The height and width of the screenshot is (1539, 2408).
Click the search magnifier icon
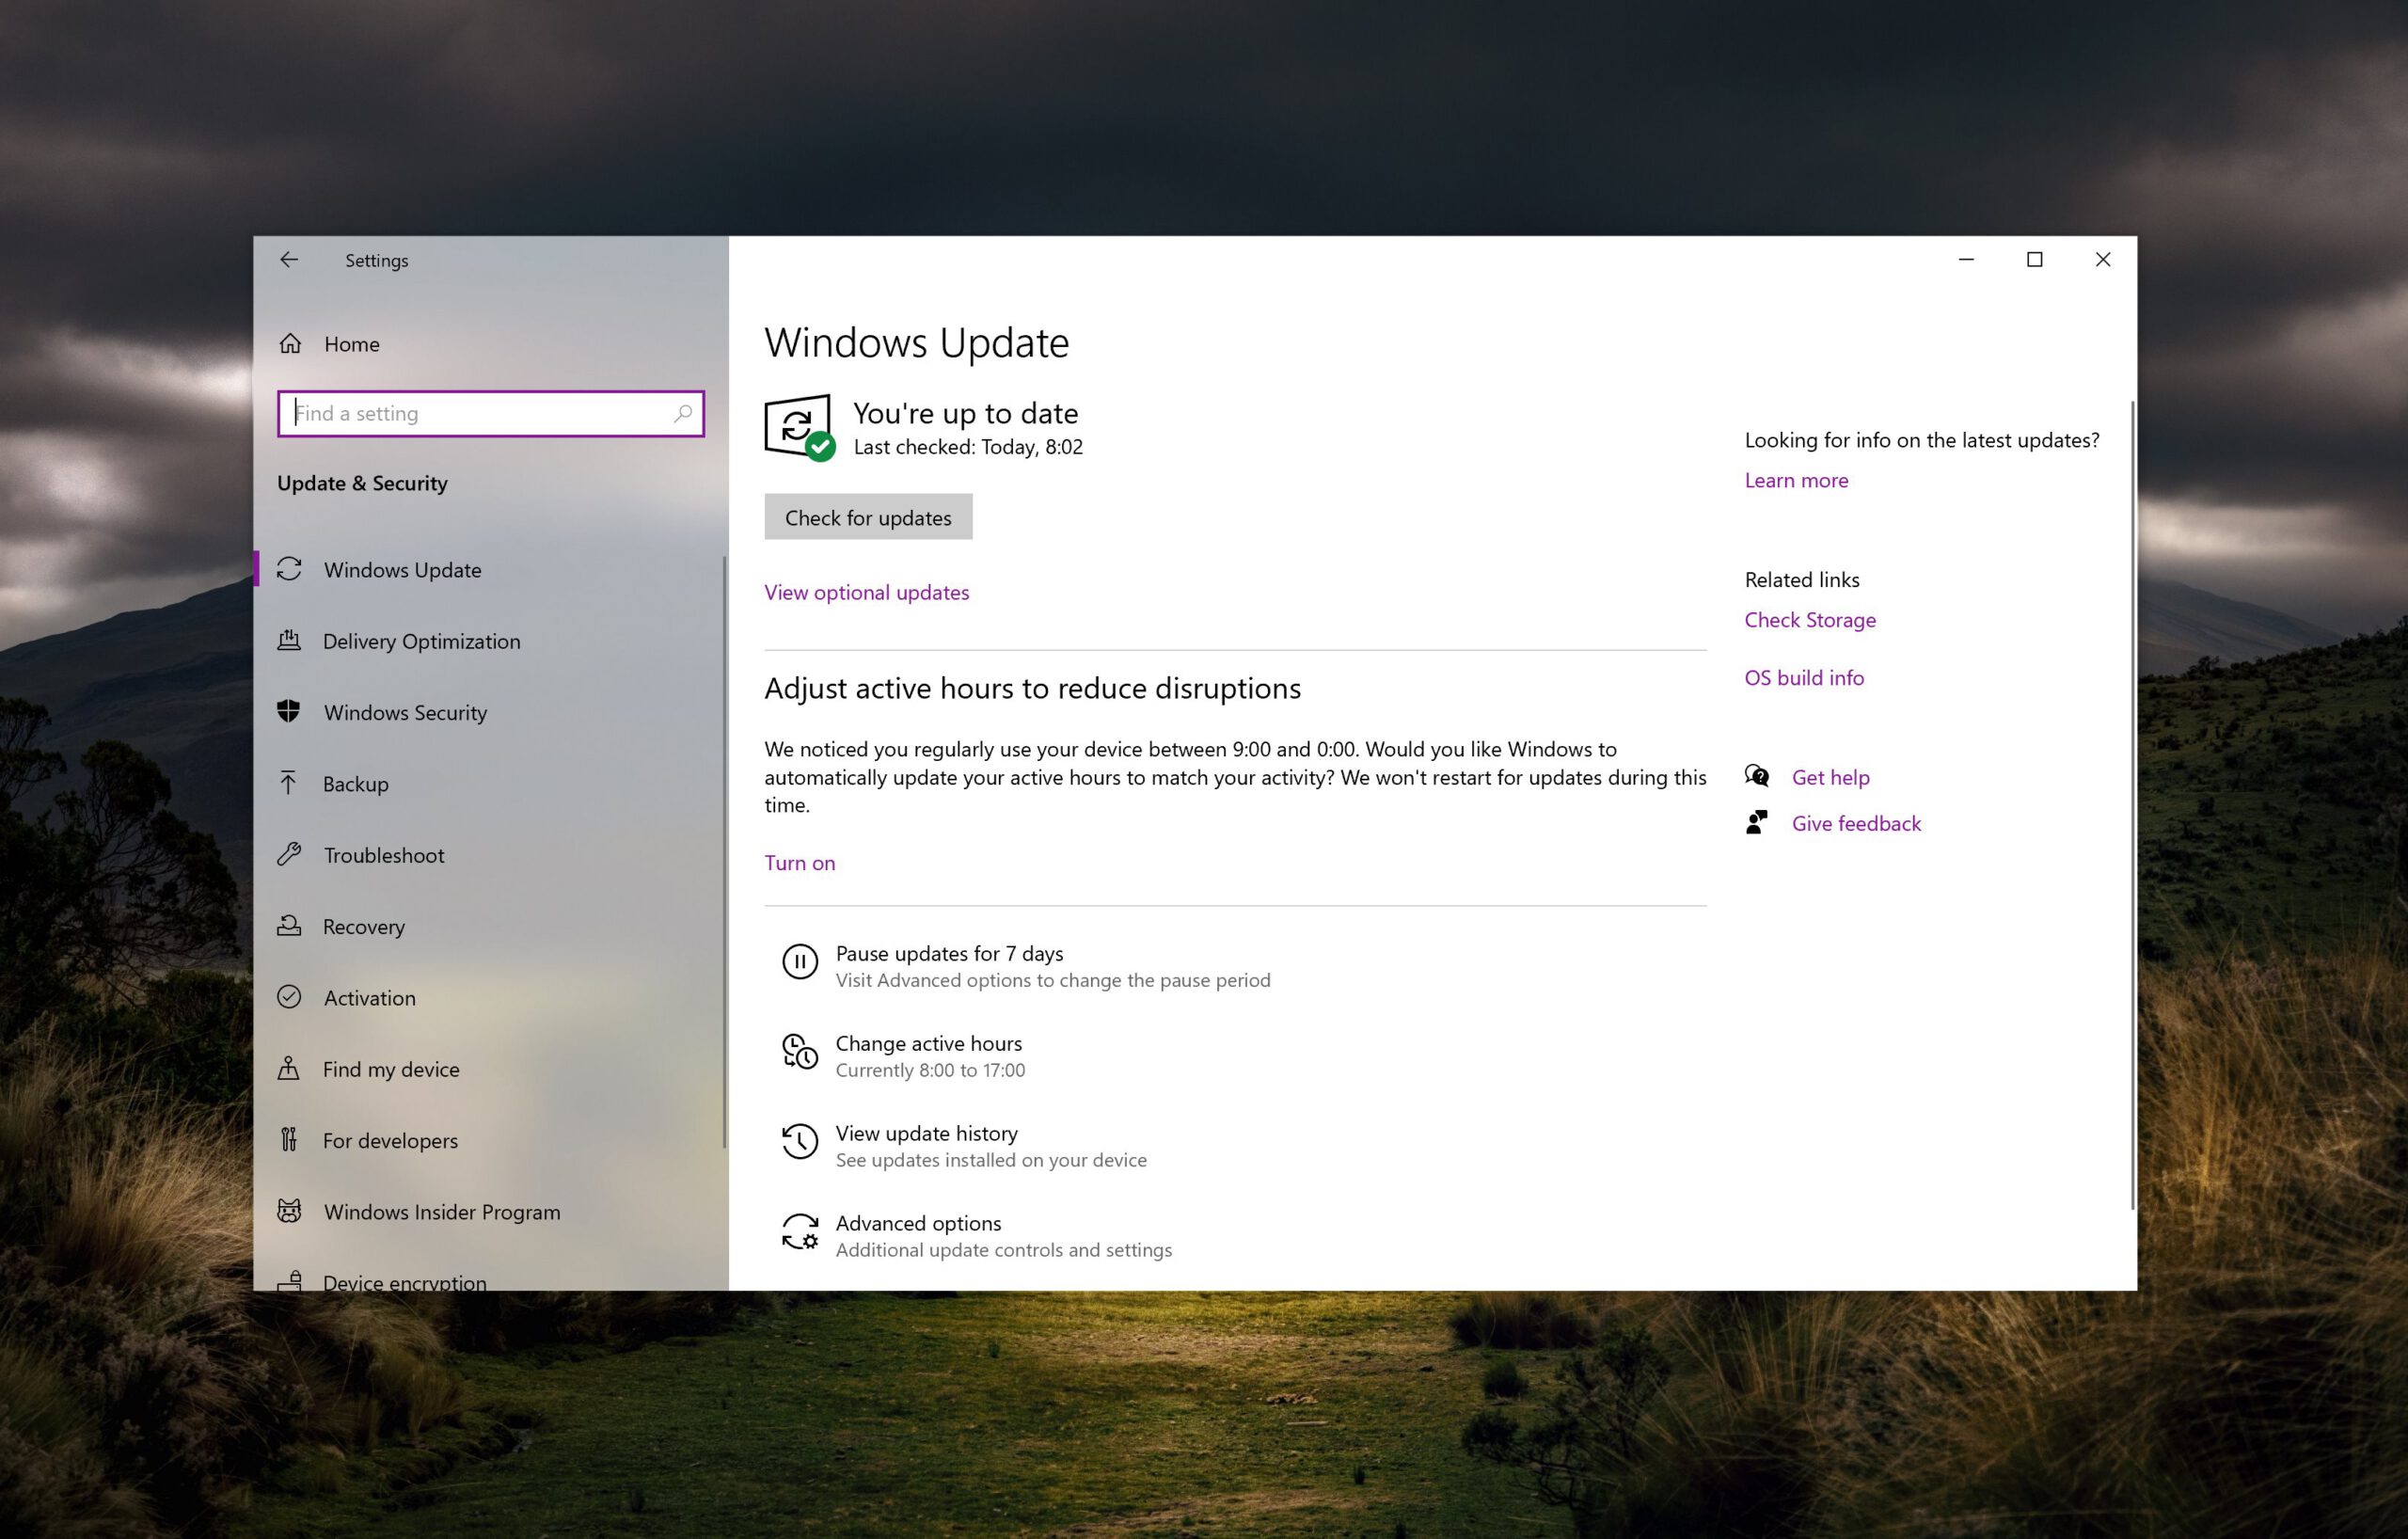(683, 413)
